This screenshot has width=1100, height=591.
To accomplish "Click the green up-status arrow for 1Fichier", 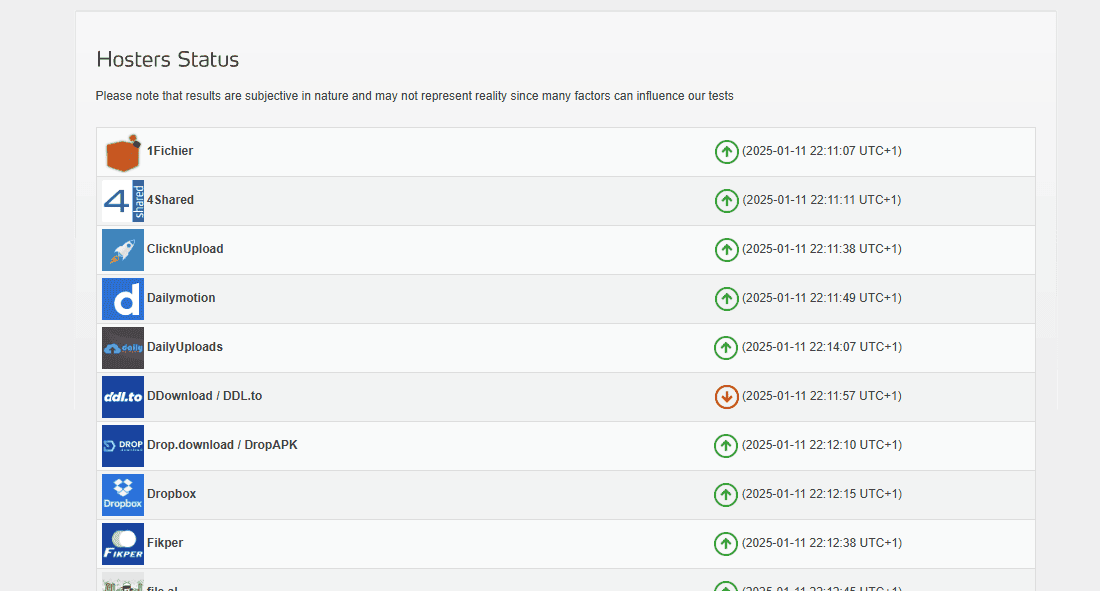I will pos(726,152).
